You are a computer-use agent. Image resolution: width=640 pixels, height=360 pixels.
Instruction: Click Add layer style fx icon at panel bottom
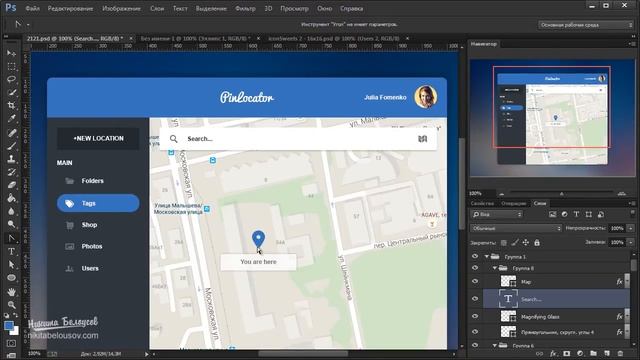(x=553, y=353)
